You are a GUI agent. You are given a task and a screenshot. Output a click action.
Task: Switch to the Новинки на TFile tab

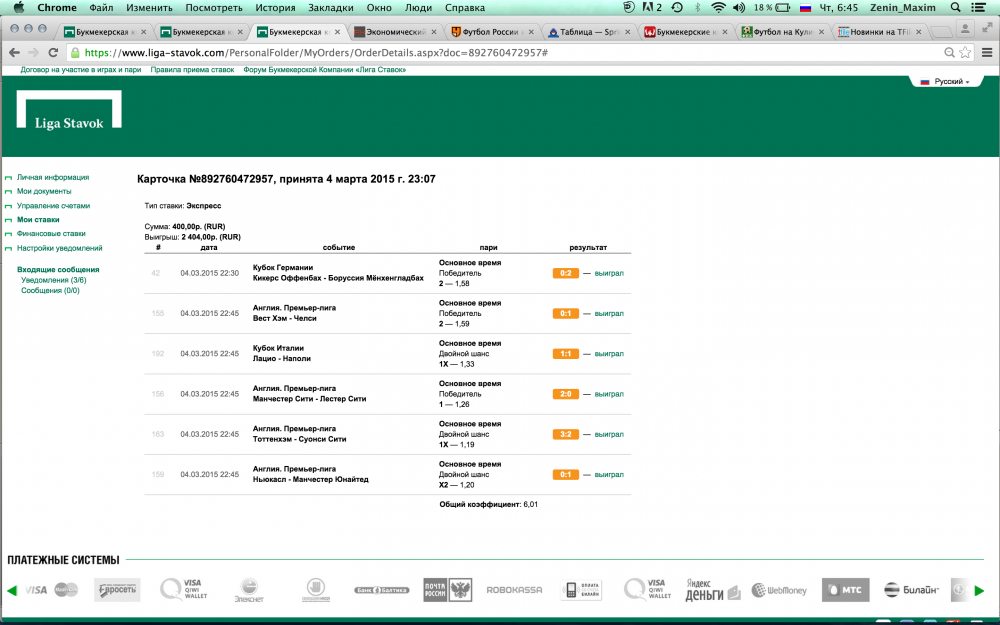[x=879, y=31]
